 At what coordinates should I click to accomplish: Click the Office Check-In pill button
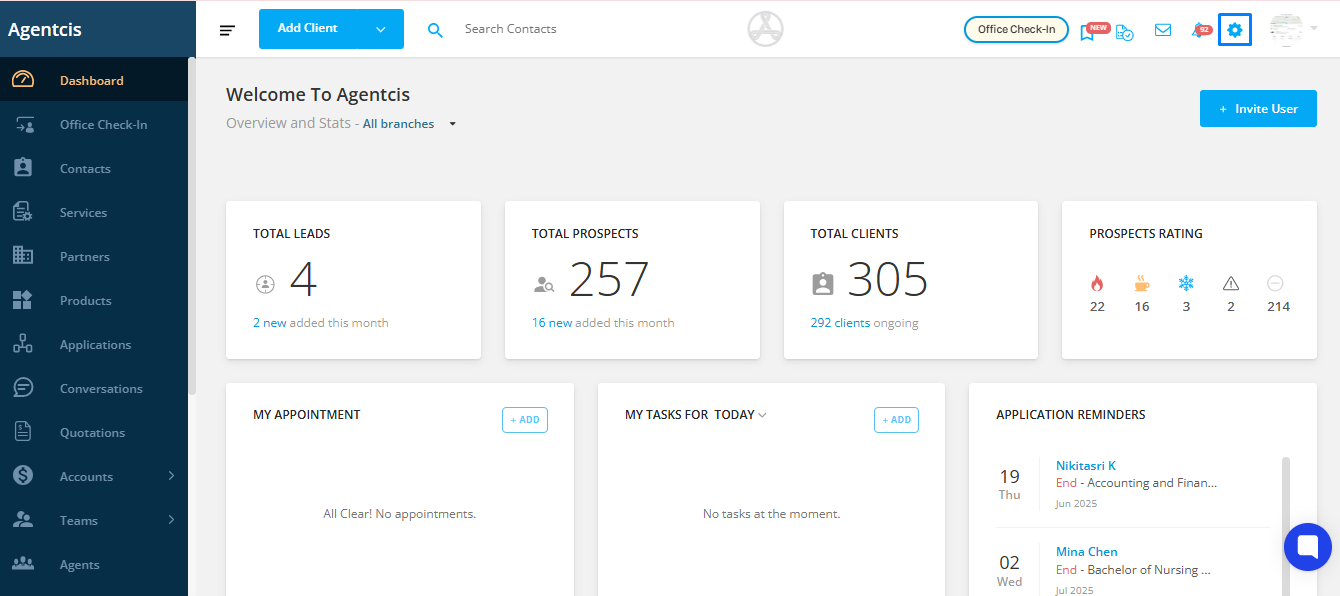(x=1016, y=30)
